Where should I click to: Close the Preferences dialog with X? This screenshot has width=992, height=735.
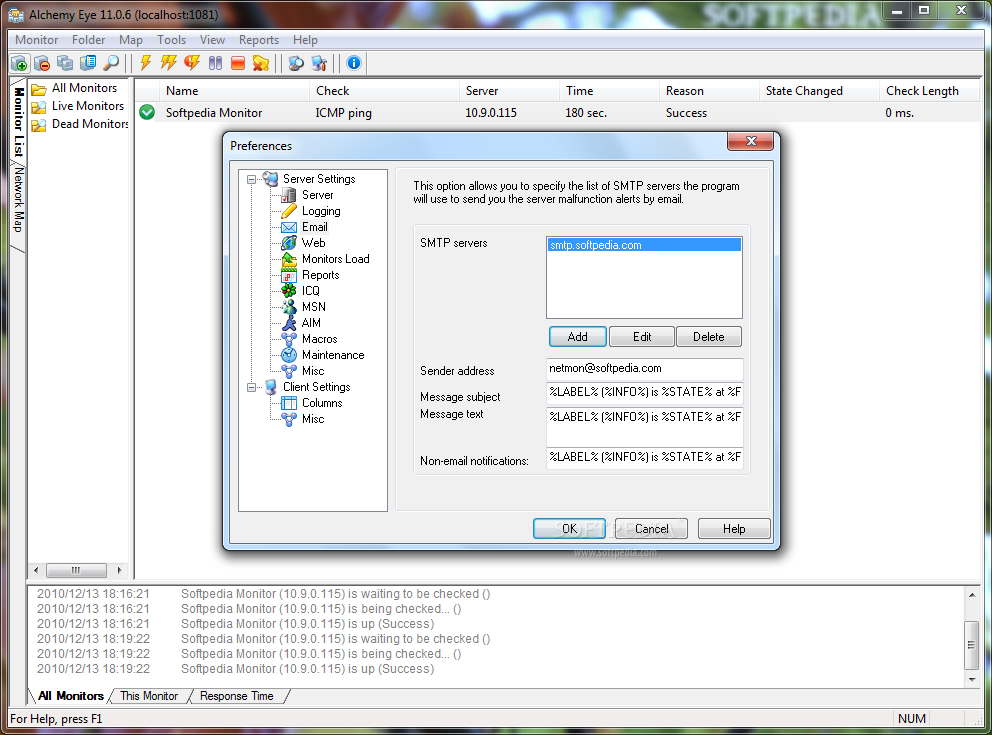pos(750,141)
